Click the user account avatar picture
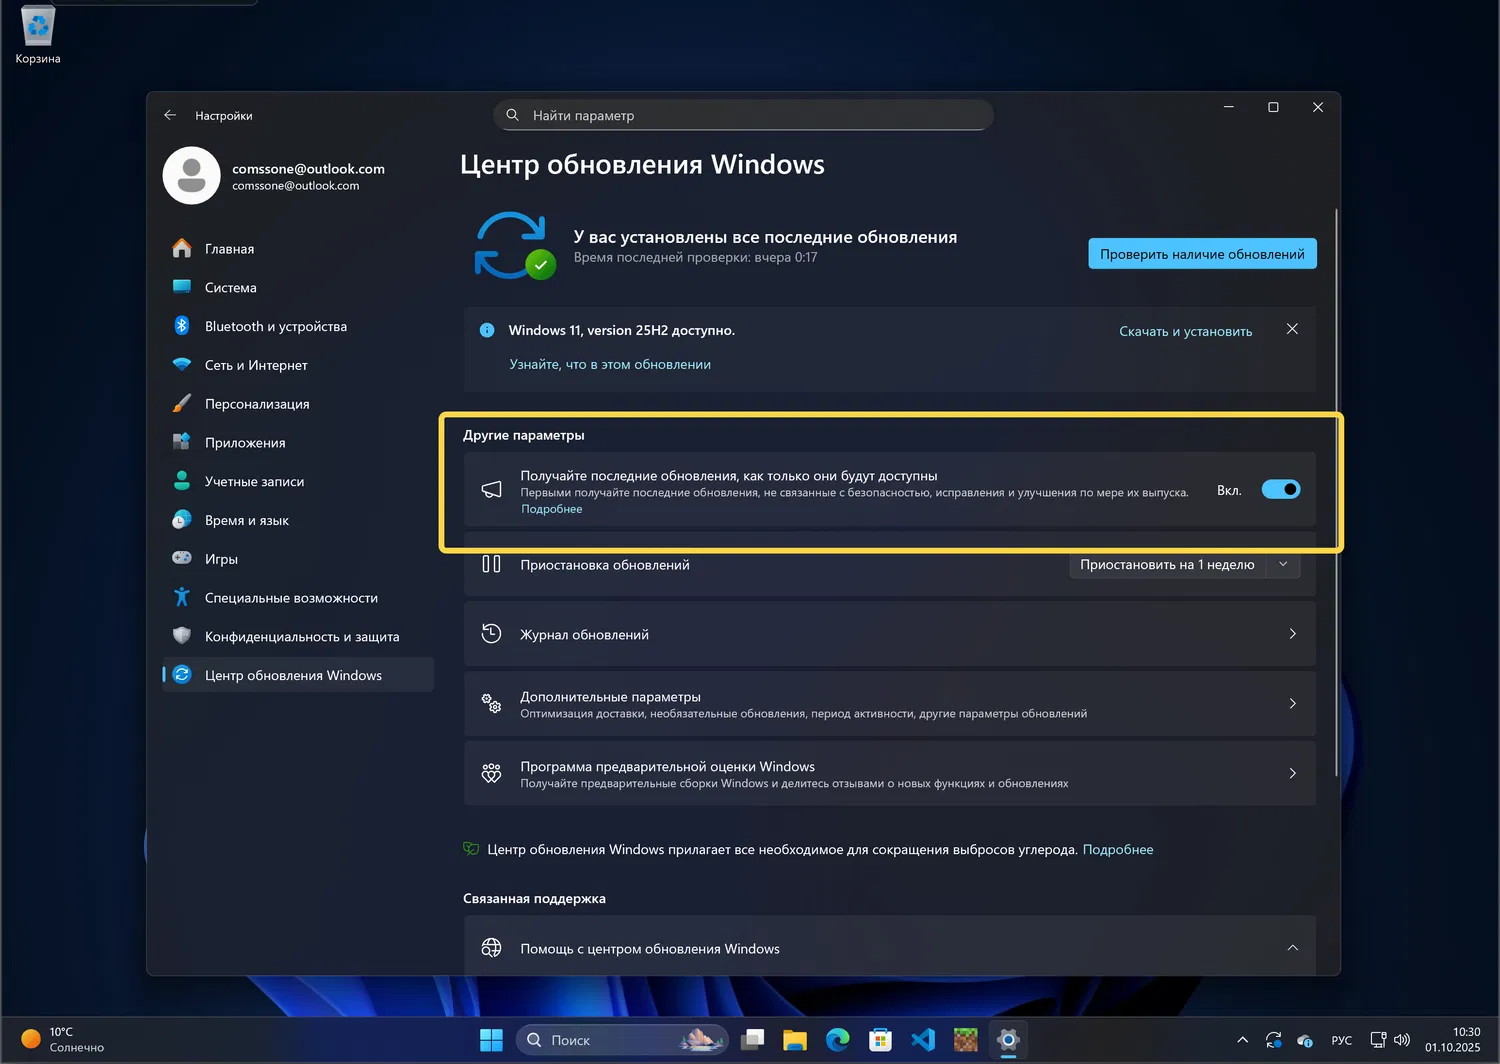This screenshot has height=1064, width=1500. click(x=192, y=176)
